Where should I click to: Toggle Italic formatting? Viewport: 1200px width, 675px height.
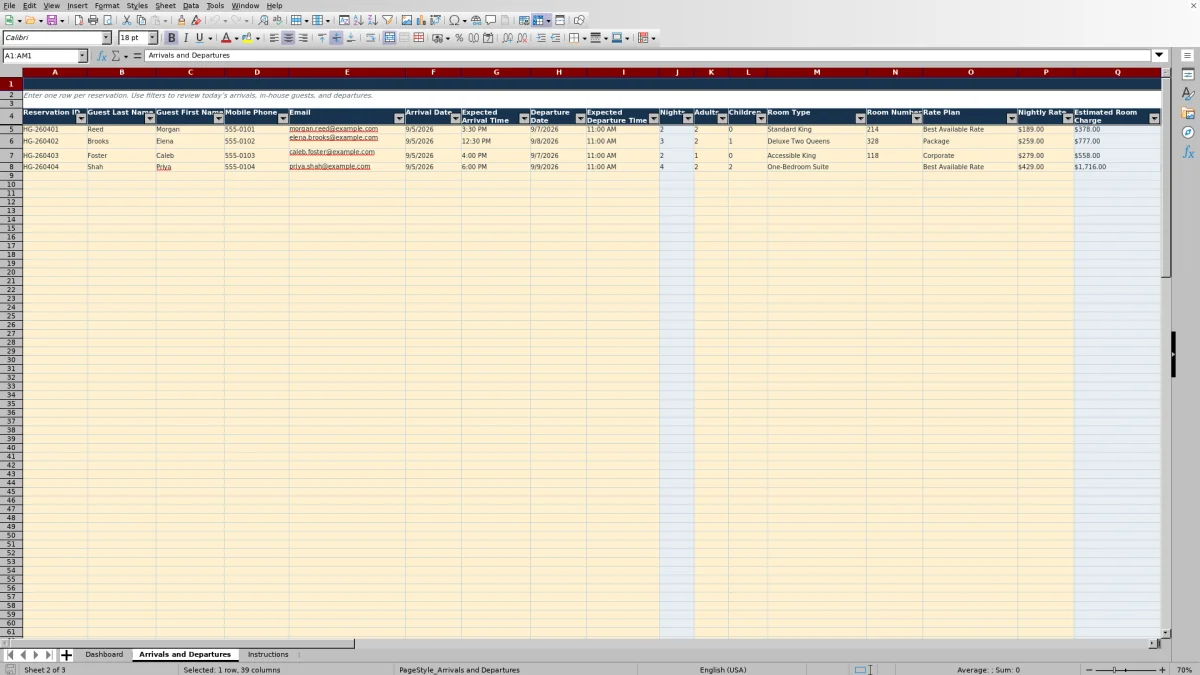tap(186, 38)
